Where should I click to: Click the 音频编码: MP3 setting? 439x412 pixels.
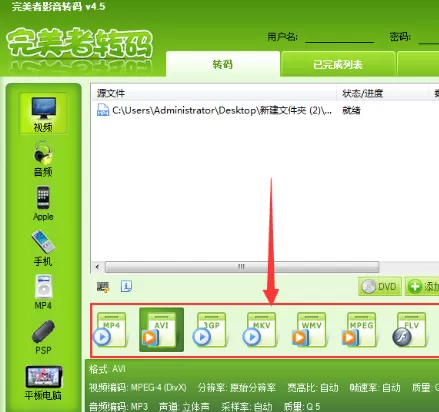click(118, 407)
